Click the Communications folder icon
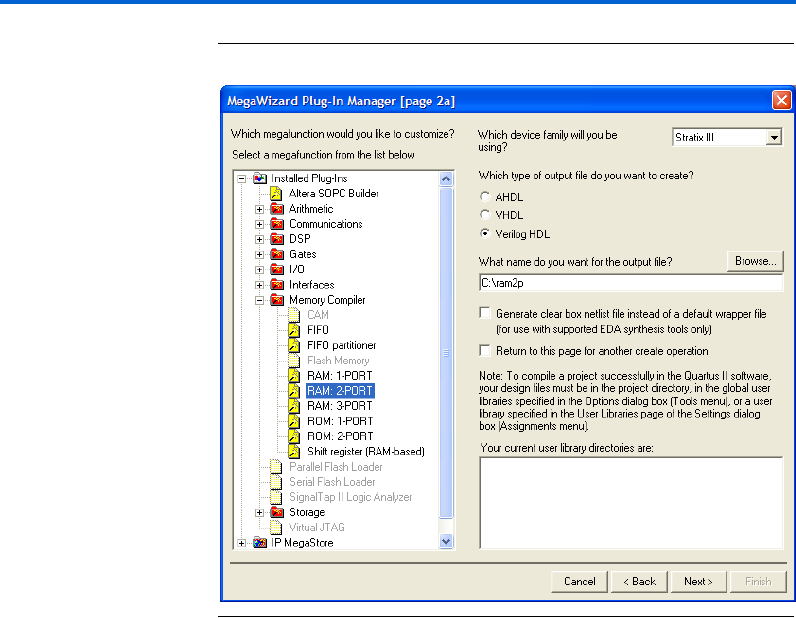This screenshot has height=618, width=796. tap(277, 224)
